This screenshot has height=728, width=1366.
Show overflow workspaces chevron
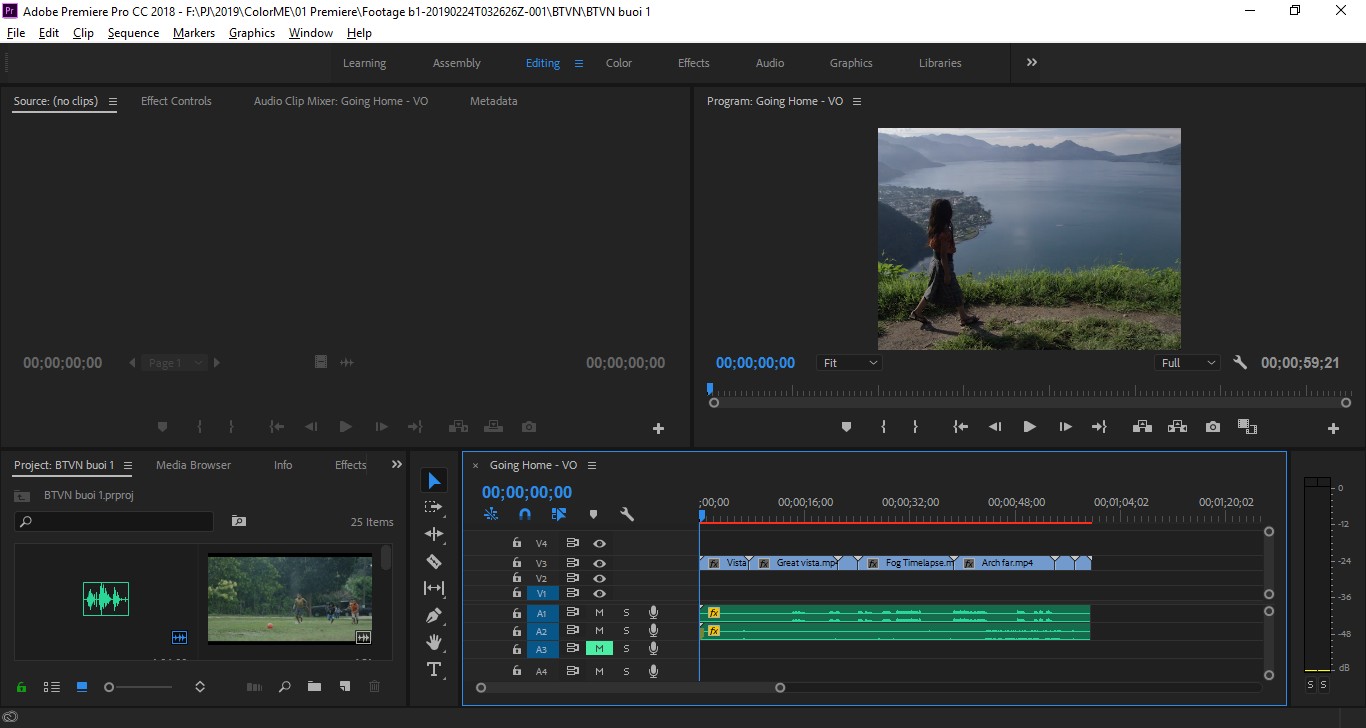(1031, 62)
